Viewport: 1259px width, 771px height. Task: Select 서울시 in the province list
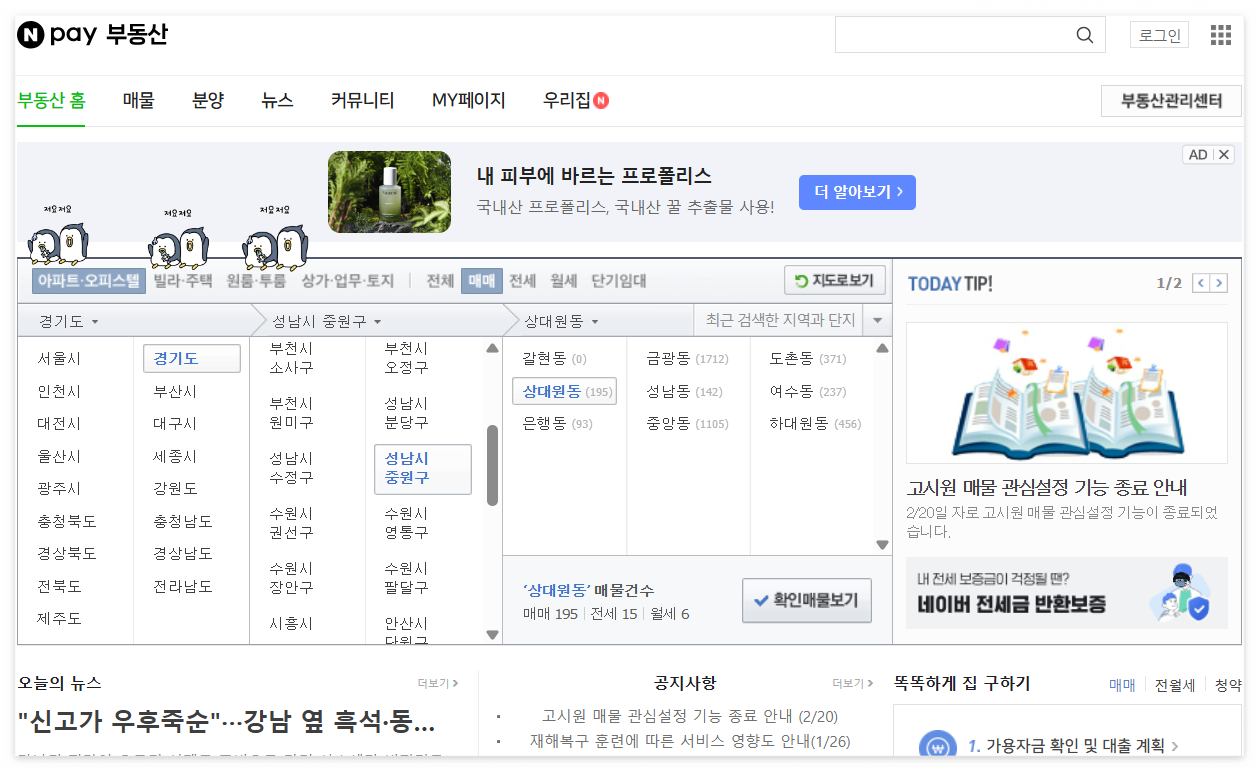point(59,358)
